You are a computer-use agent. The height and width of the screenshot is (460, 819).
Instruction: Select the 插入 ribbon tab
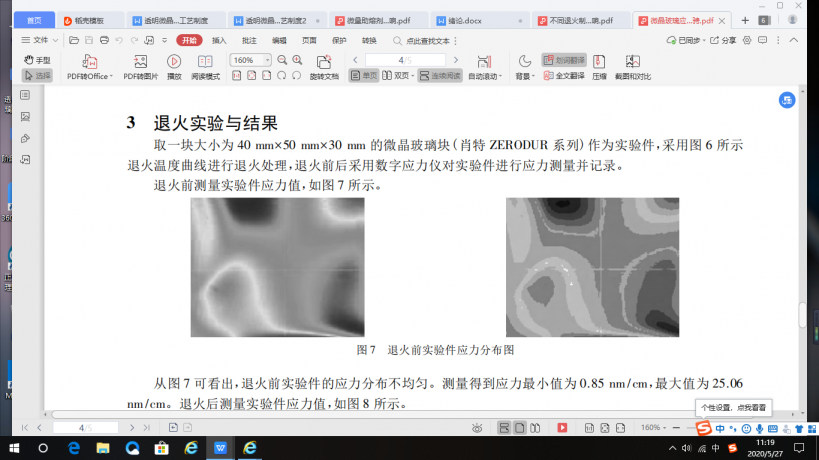point(219,40)
